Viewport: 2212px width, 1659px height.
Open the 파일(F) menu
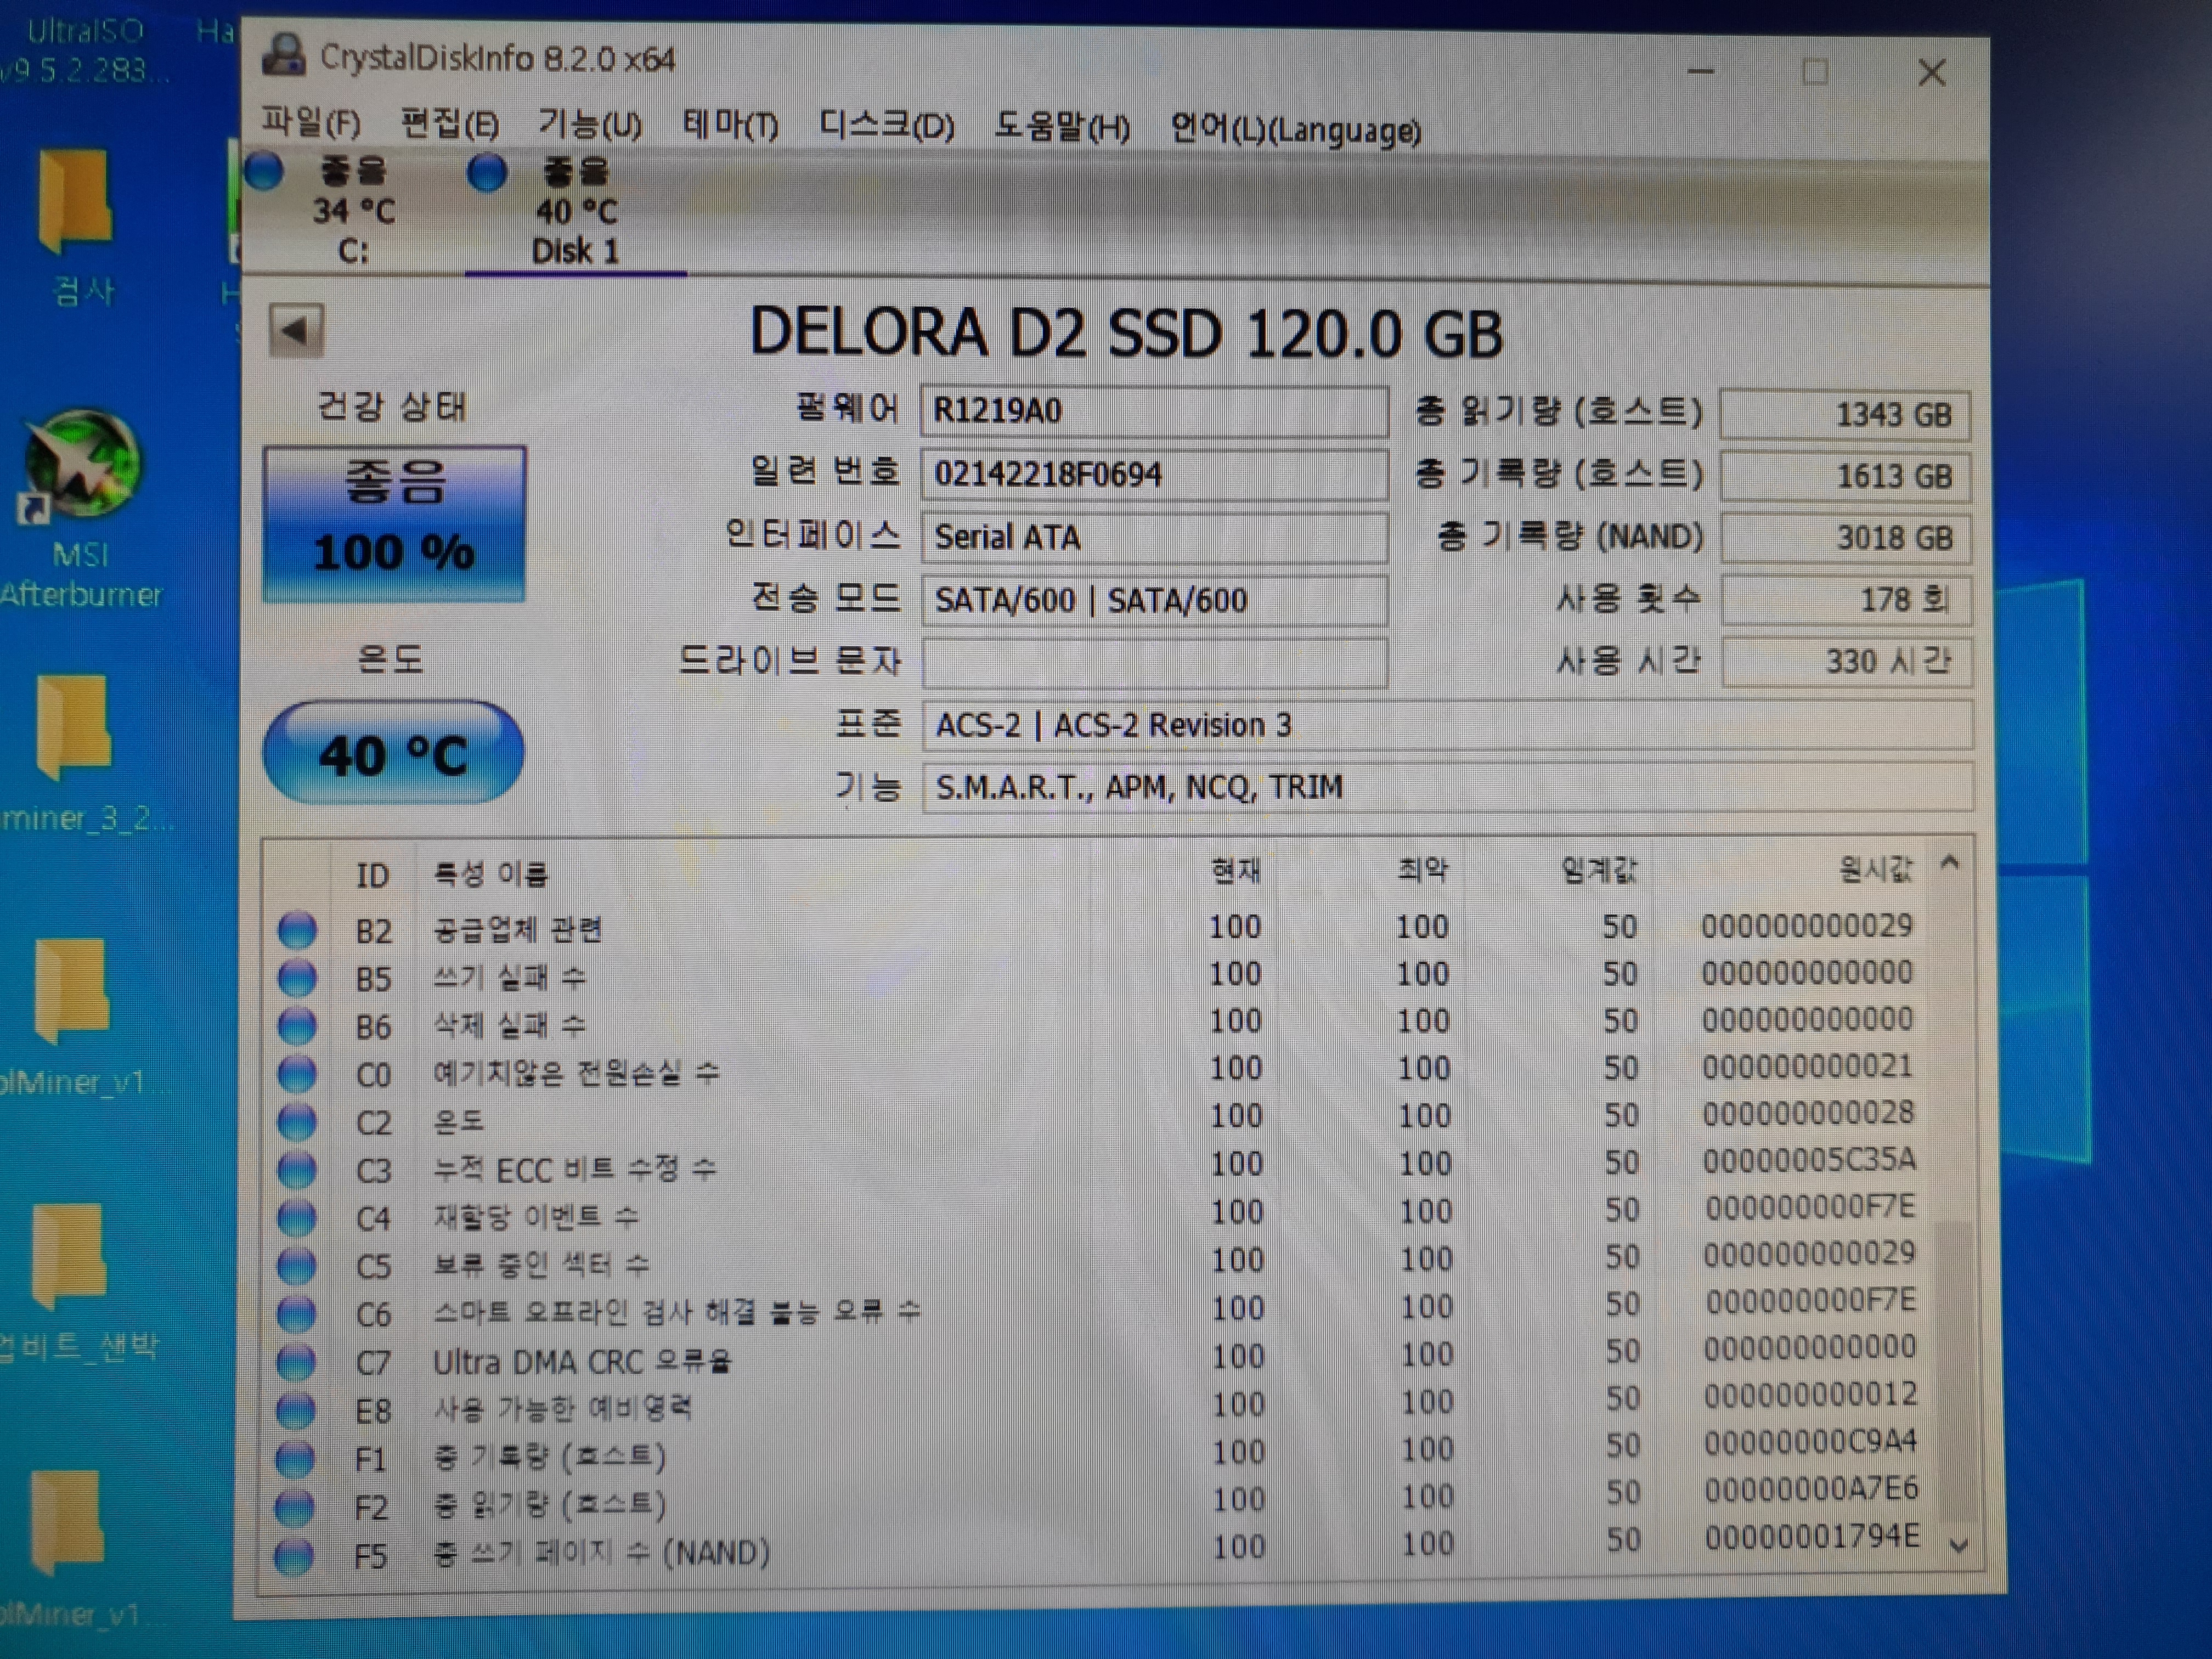pos(310,124)
